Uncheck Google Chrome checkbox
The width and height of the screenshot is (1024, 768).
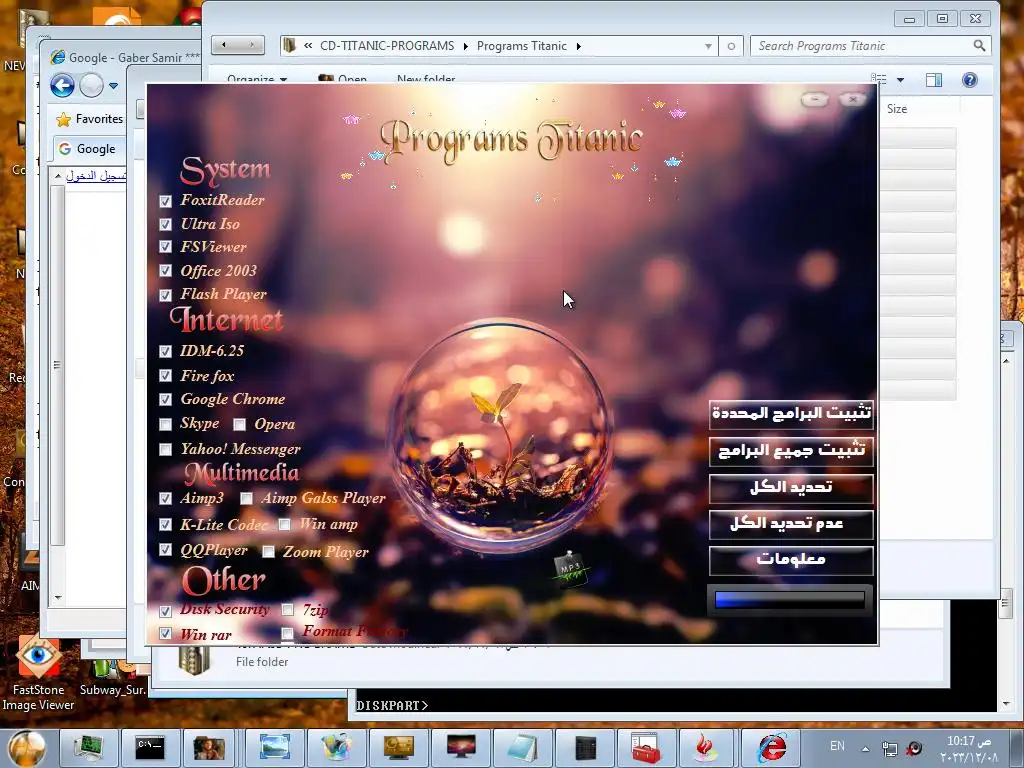point(166,399)
